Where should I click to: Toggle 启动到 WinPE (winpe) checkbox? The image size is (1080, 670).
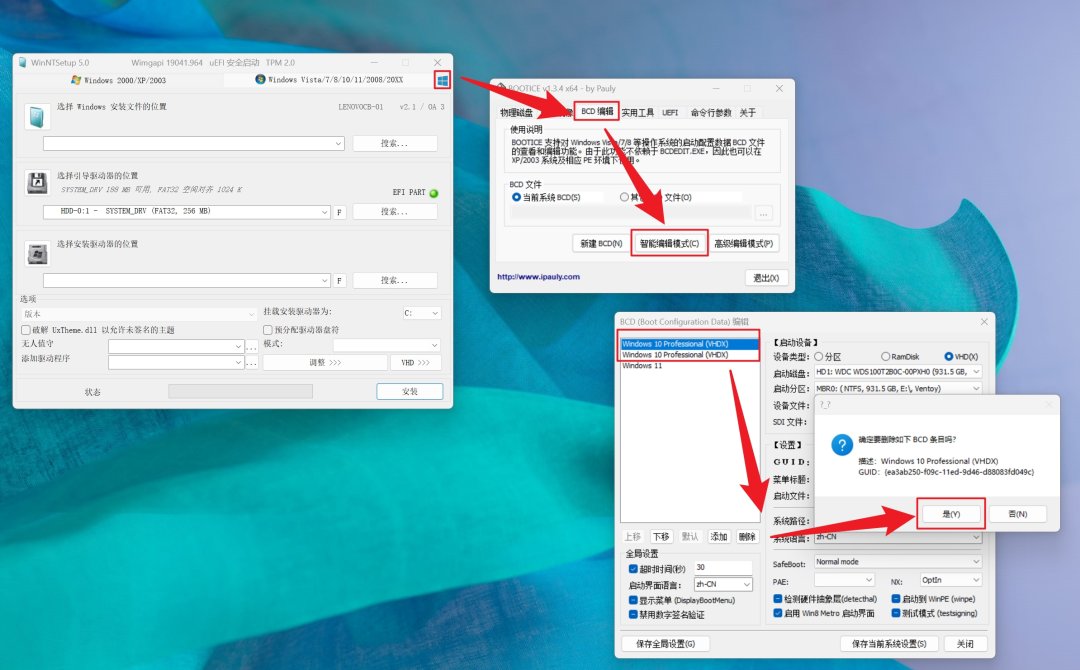pyautogui.click(x=896, y=599)
